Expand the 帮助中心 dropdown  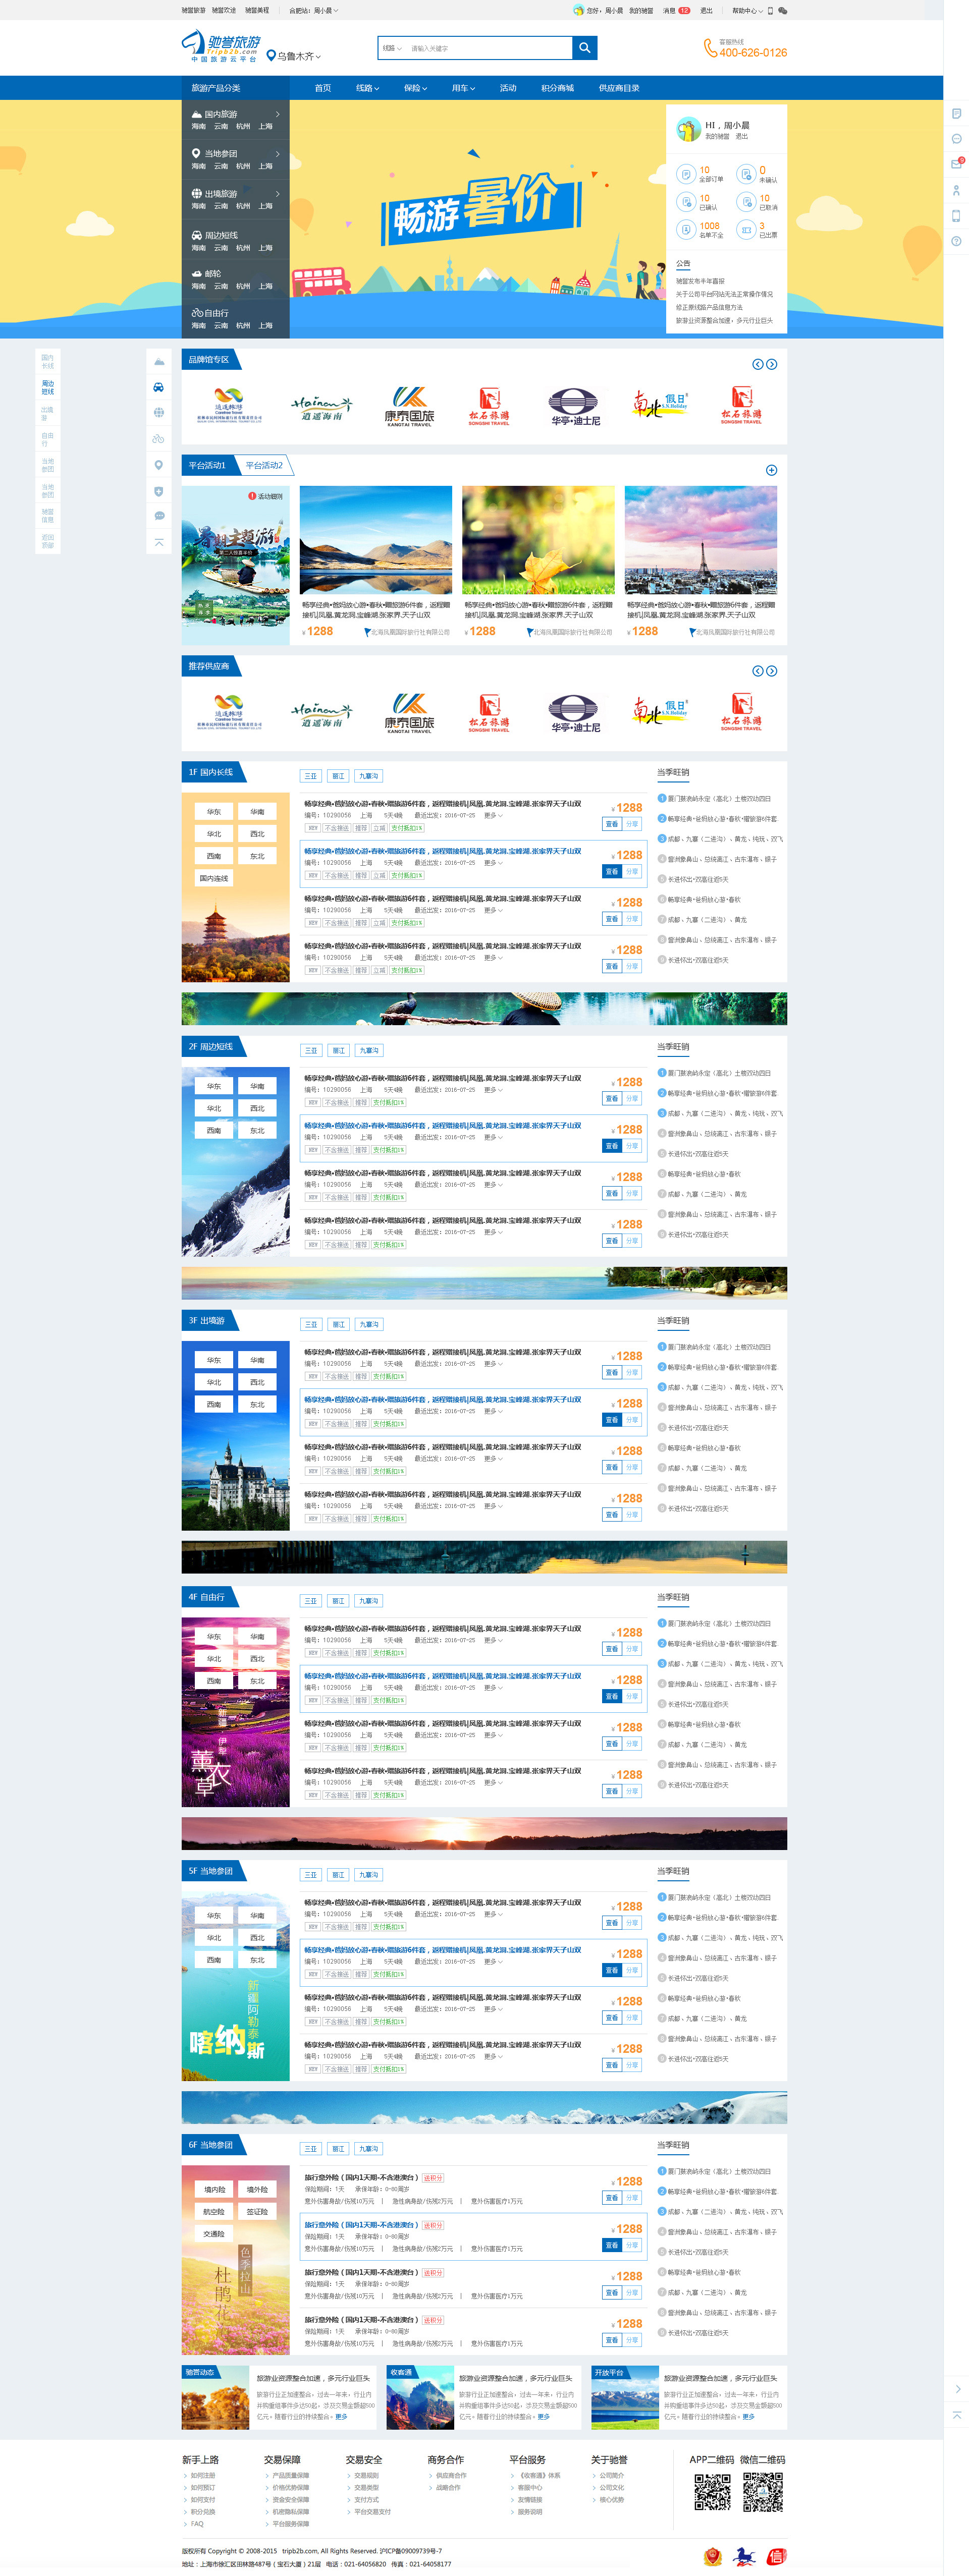(747, 10)
